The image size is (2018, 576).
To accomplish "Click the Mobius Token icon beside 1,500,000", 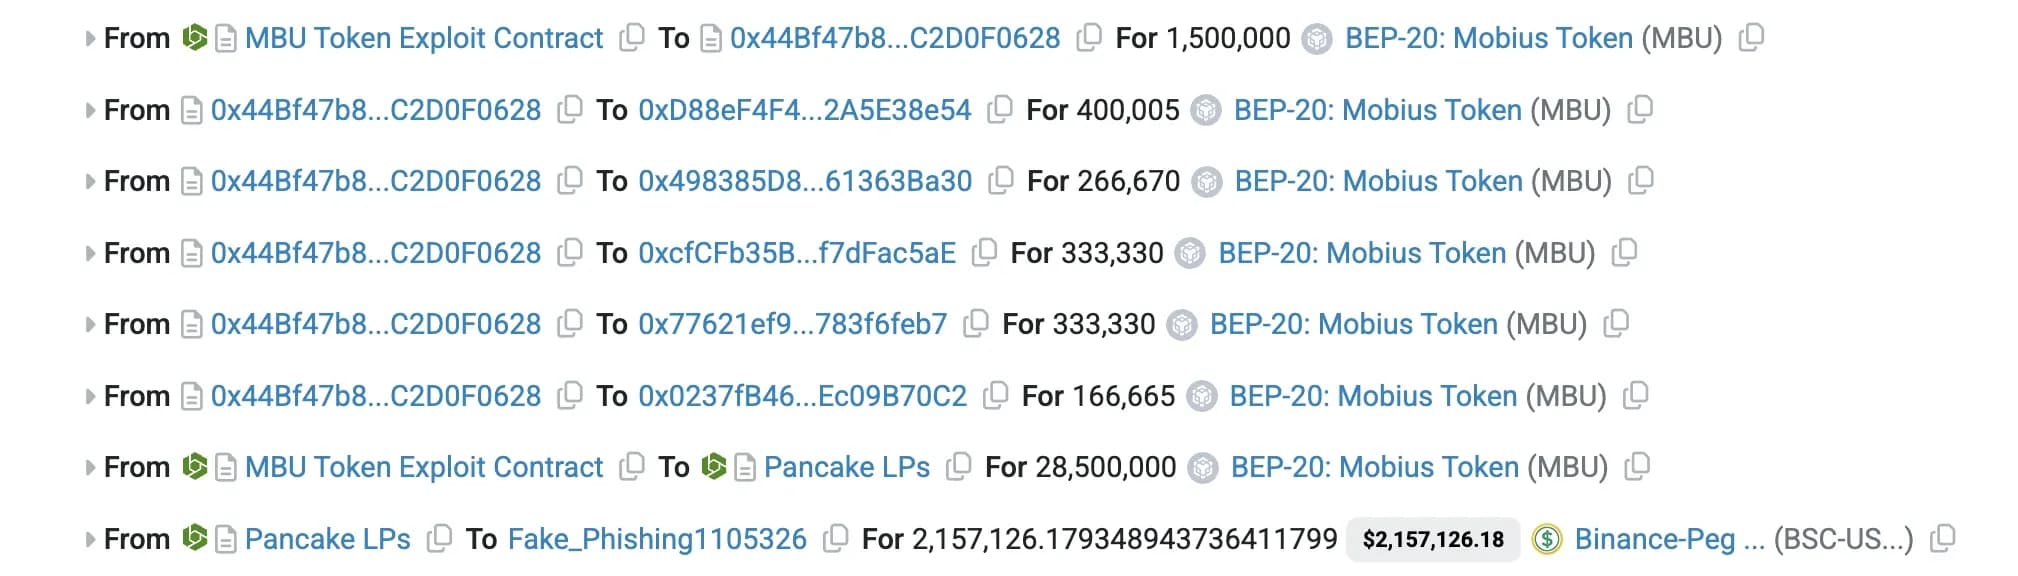I will pyautogui.click(x=1317, y=39).
